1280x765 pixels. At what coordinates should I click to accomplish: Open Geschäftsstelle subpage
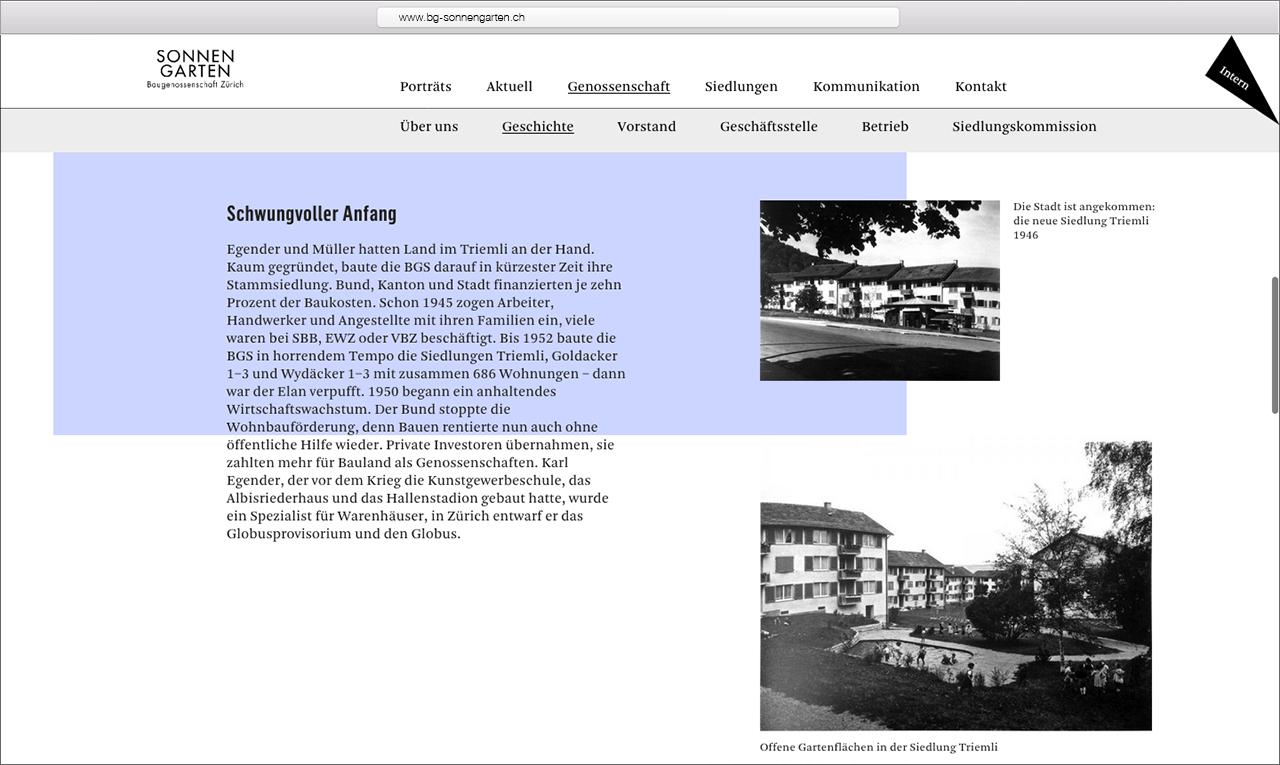(769, 127)
